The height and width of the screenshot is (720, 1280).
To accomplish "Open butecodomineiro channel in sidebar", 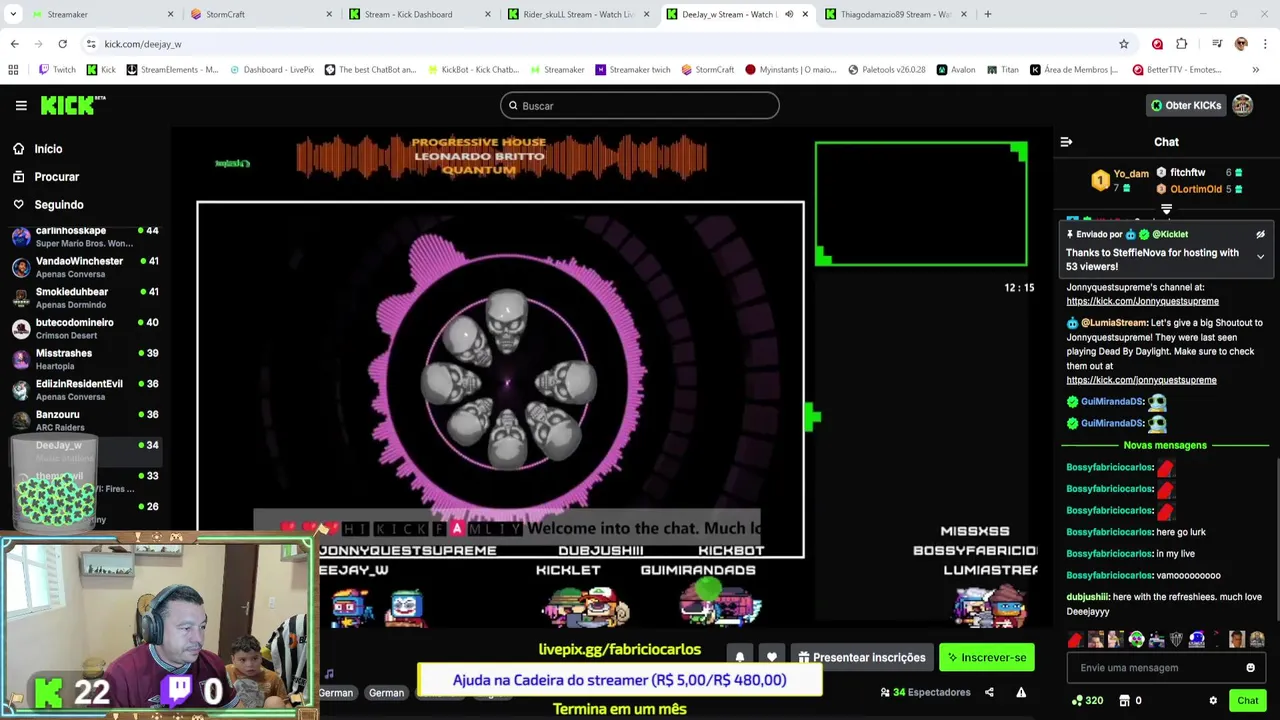I will click(x=86, y=329).
